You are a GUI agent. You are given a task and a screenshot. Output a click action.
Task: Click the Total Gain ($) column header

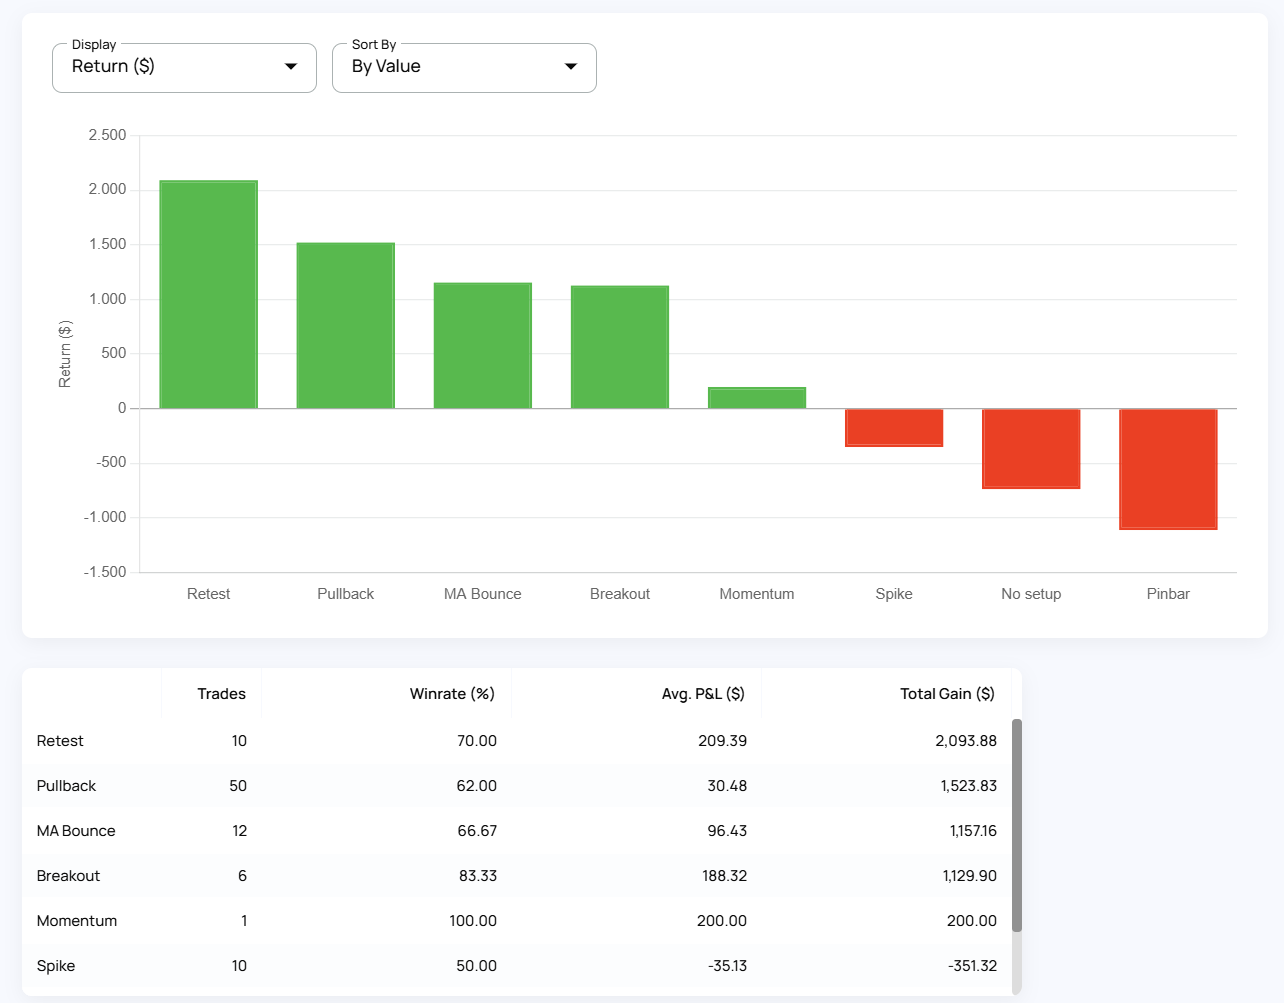pos(946,694)
